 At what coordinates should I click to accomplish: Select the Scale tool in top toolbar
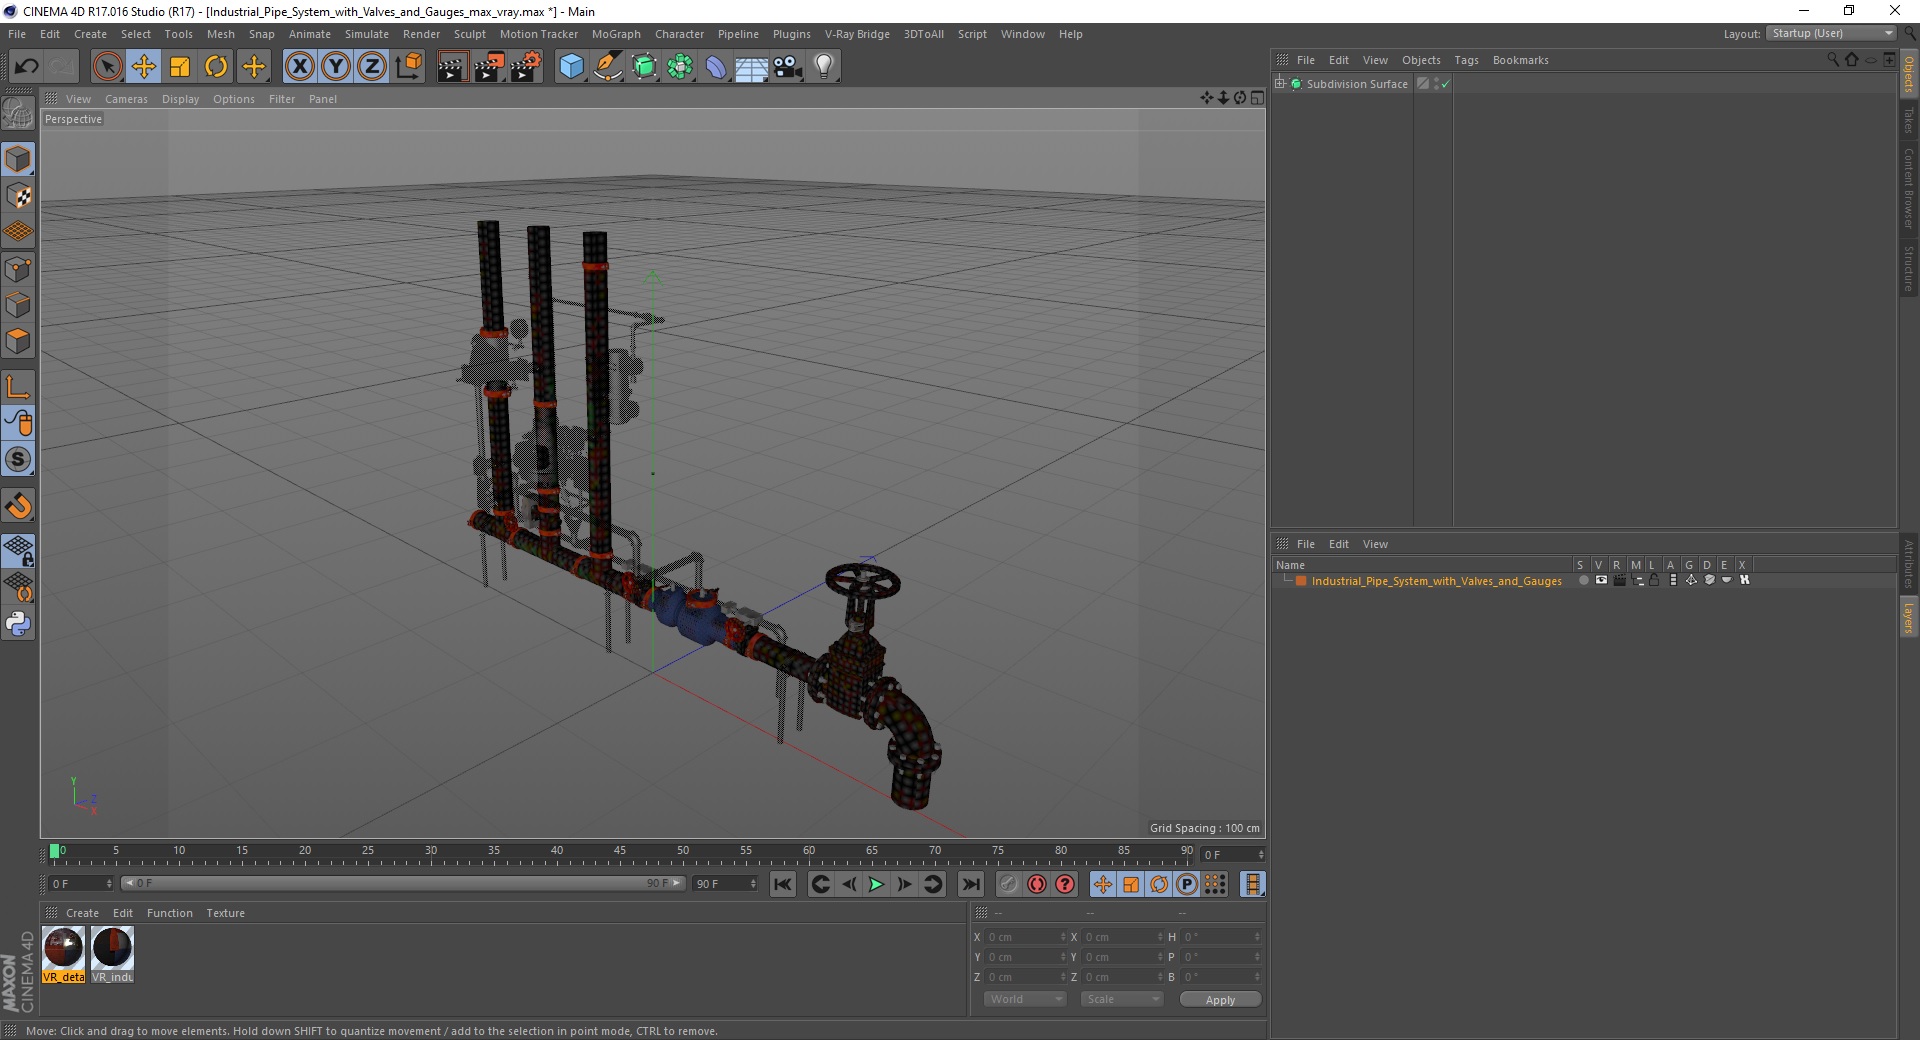tap(180, 67)
